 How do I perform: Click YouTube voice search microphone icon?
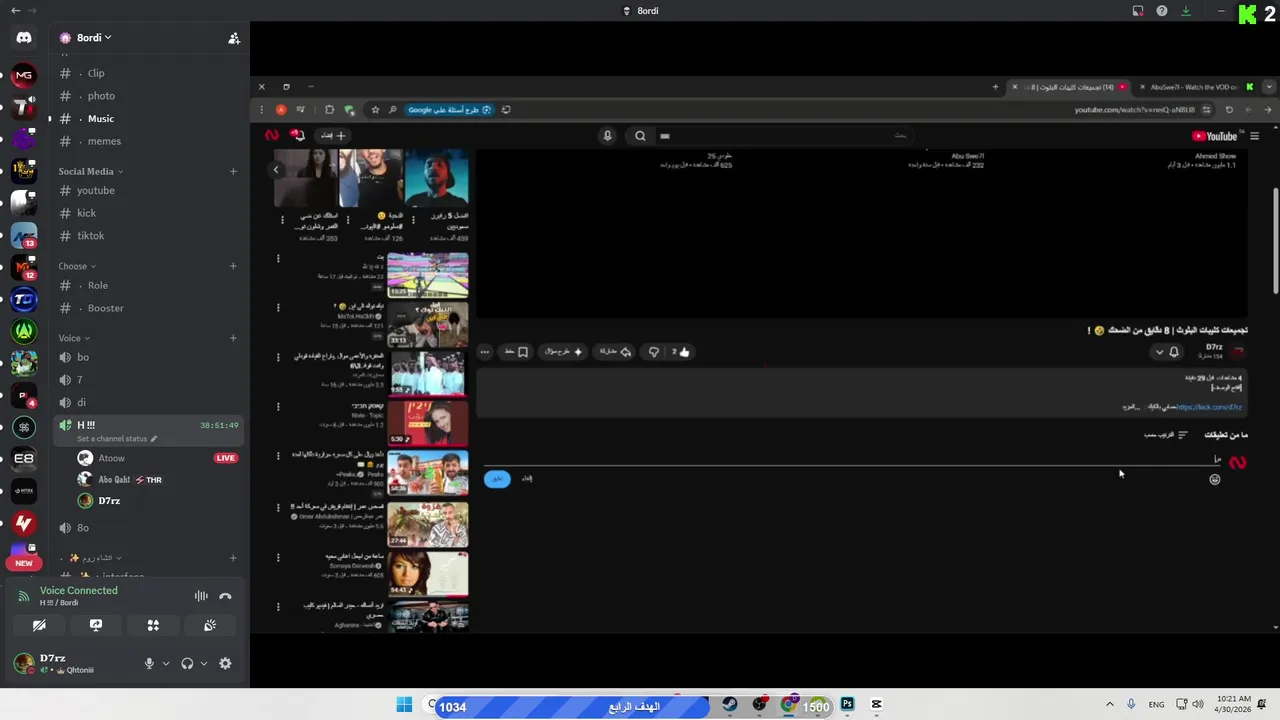click(x=607, y=136)
